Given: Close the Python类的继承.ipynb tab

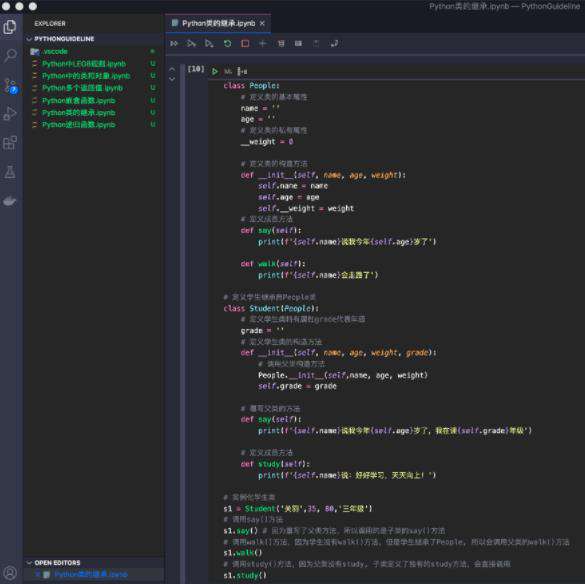Looking at the screenshot, I should [262, 23].
